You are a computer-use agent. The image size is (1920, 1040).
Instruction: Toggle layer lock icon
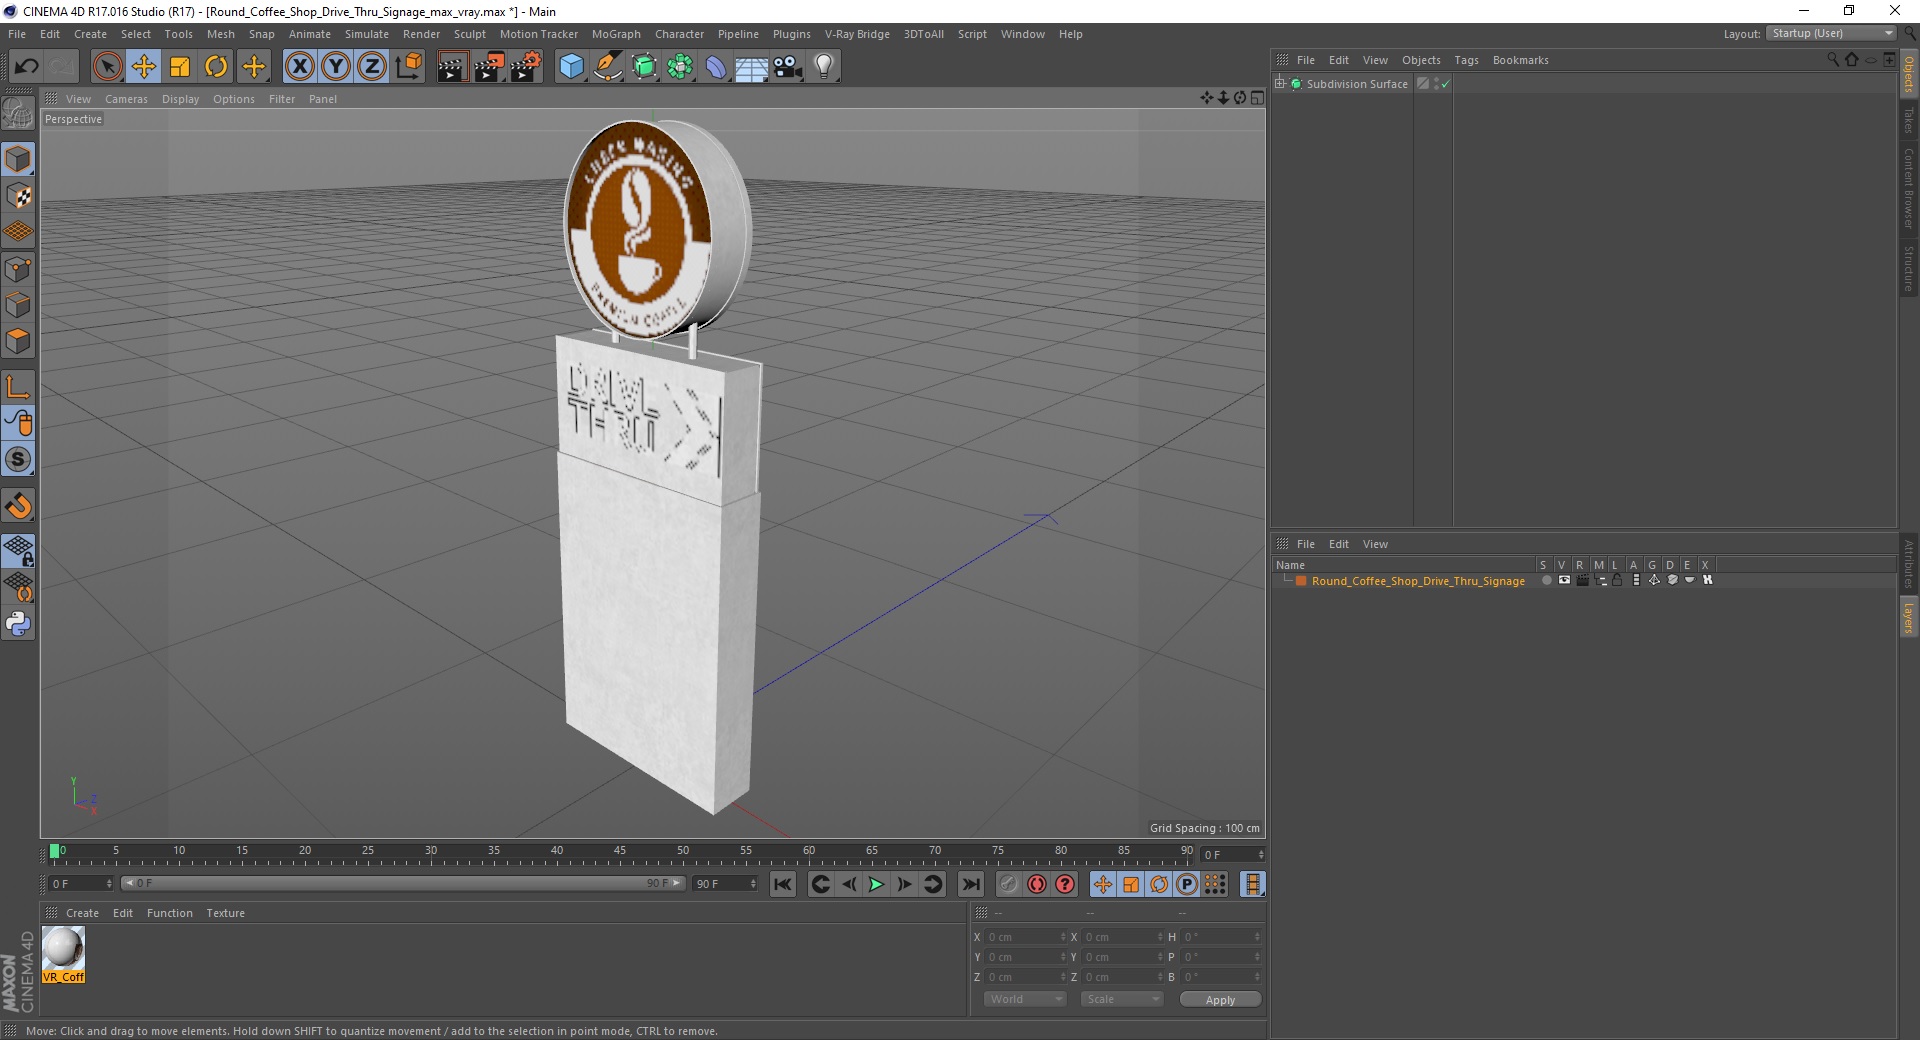[x=1617, y=580]
